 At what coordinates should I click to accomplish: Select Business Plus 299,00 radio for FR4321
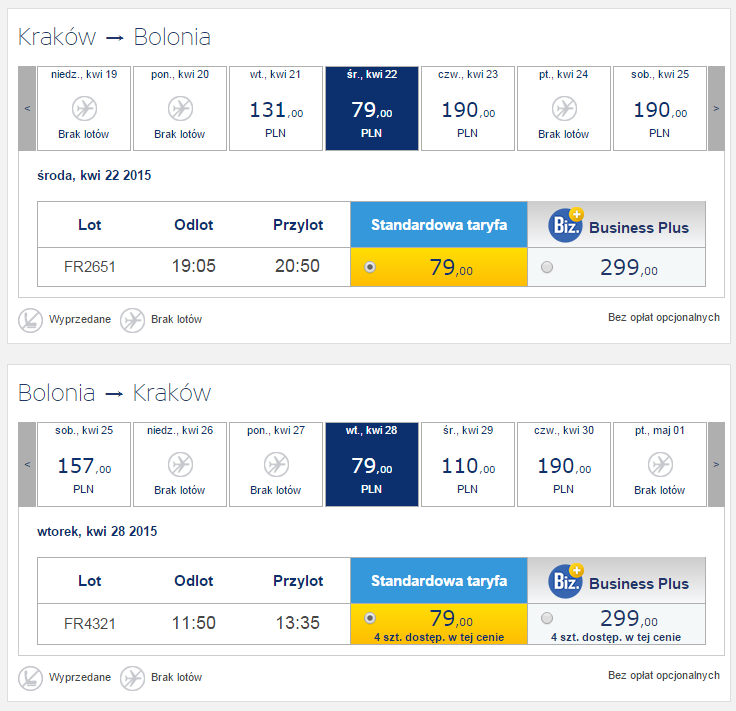pos(547,618)
